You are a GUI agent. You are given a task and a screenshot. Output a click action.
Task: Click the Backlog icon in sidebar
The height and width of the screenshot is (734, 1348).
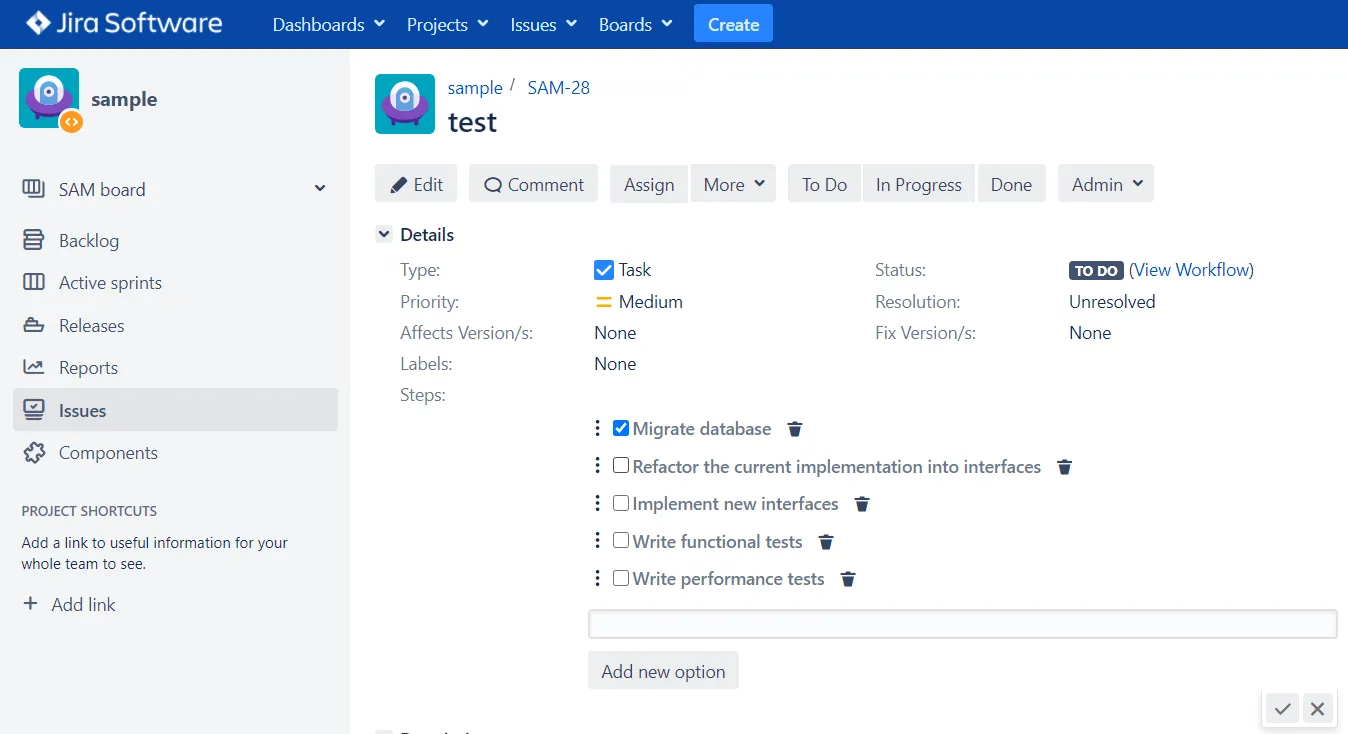[34, 240]
